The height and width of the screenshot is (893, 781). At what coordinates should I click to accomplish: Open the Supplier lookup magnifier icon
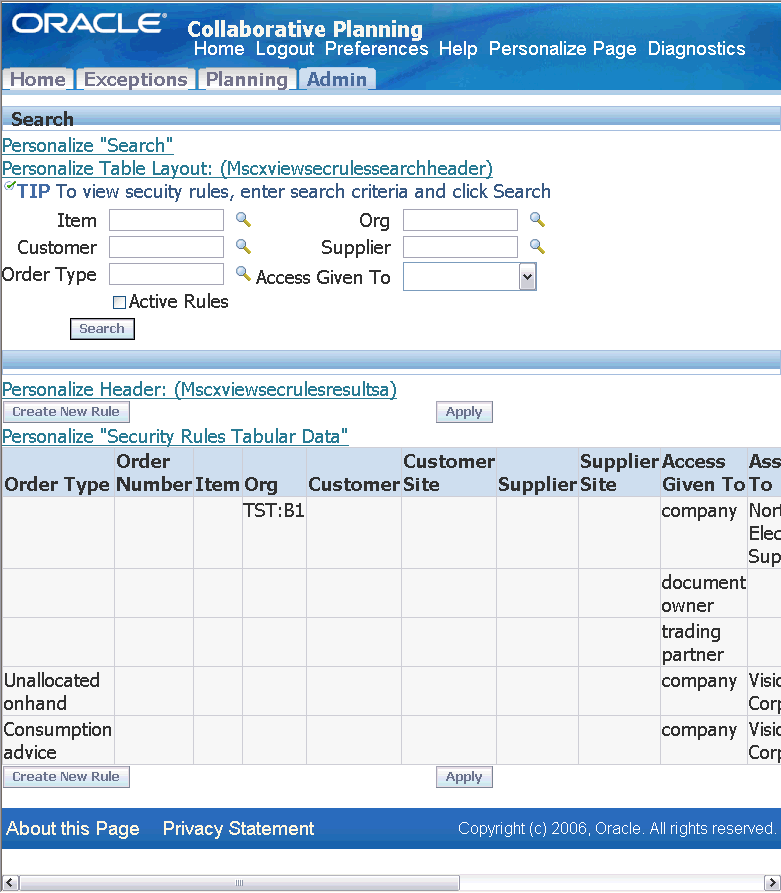(537, 246)
